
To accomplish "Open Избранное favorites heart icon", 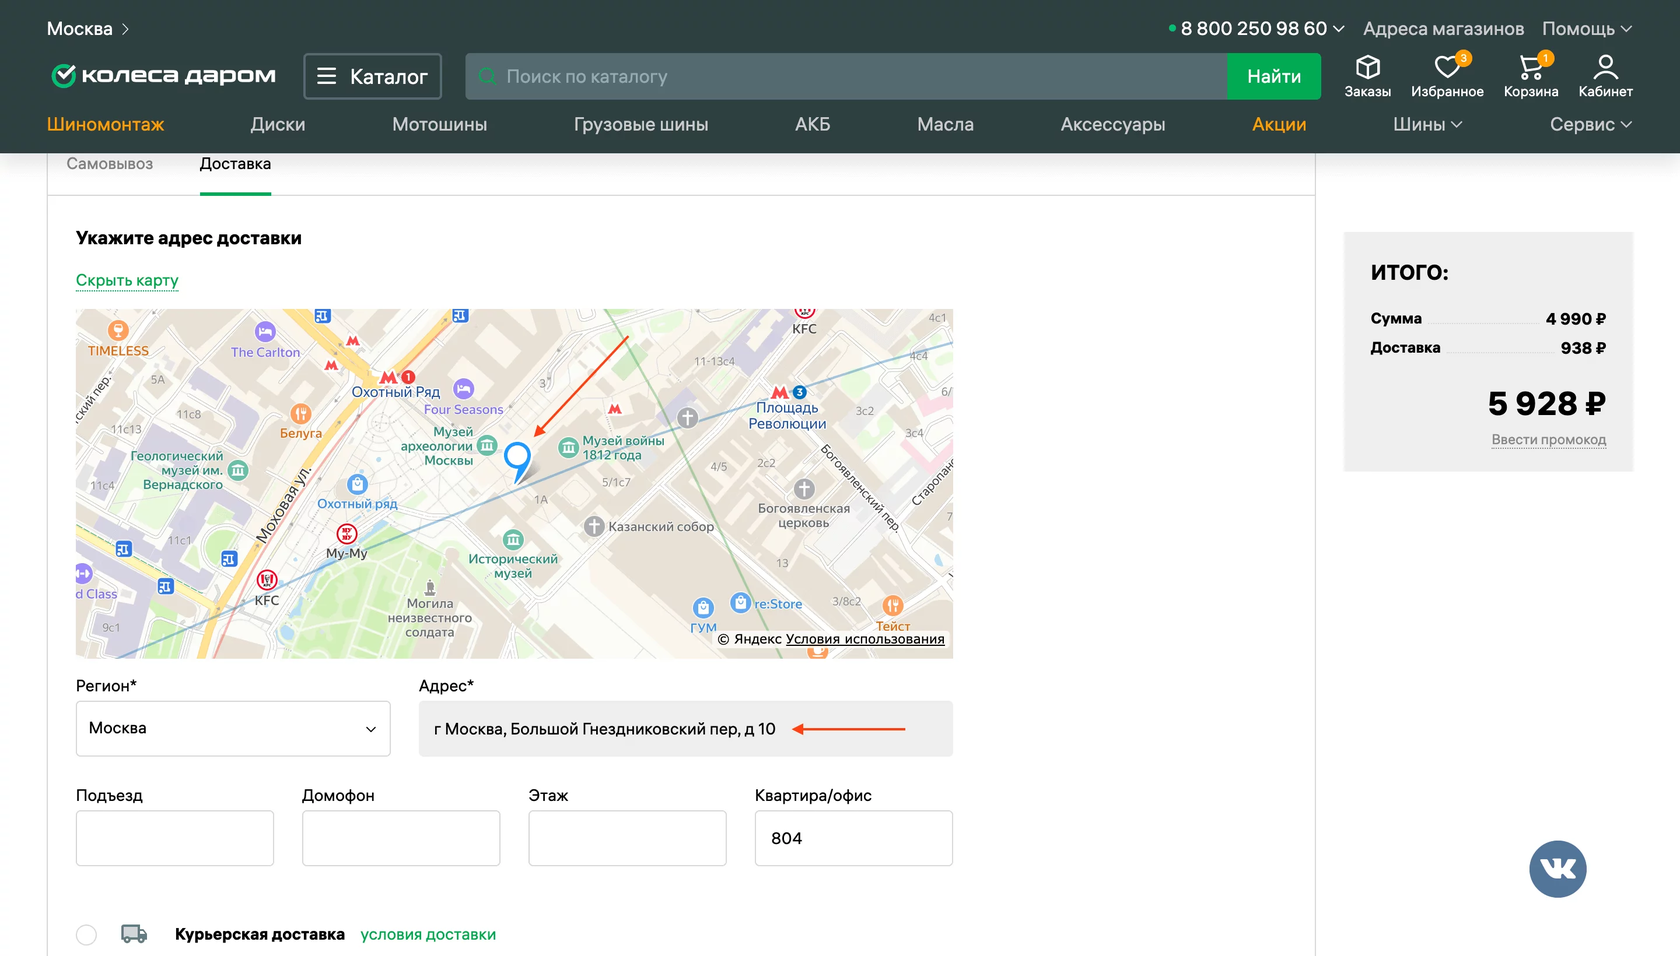I will [1447, 76].
